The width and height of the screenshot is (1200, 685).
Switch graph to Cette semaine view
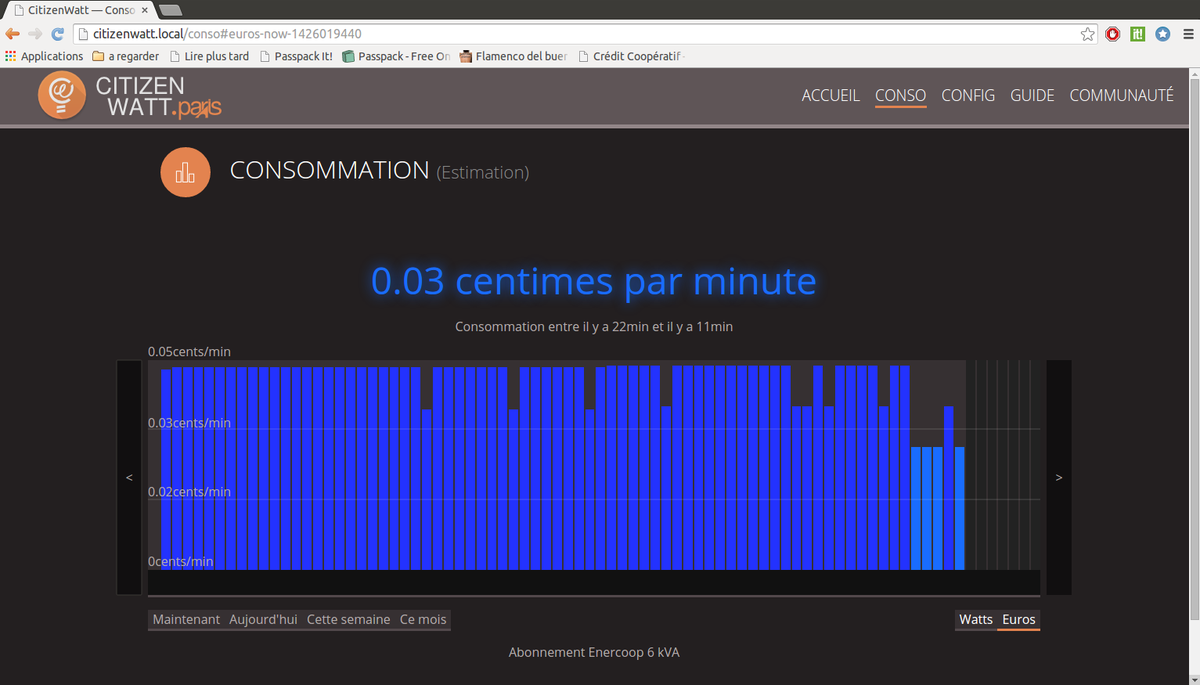coord(348,620)
